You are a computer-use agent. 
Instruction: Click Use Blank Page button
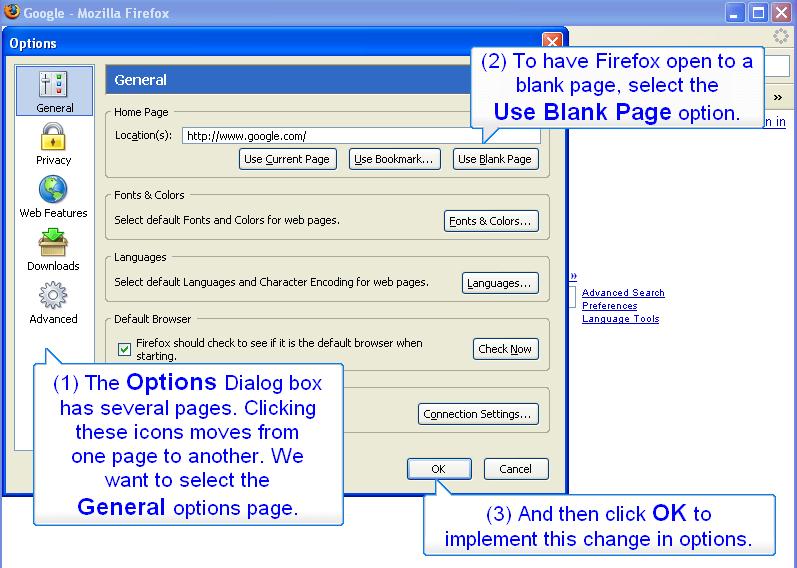coord(495,159)
